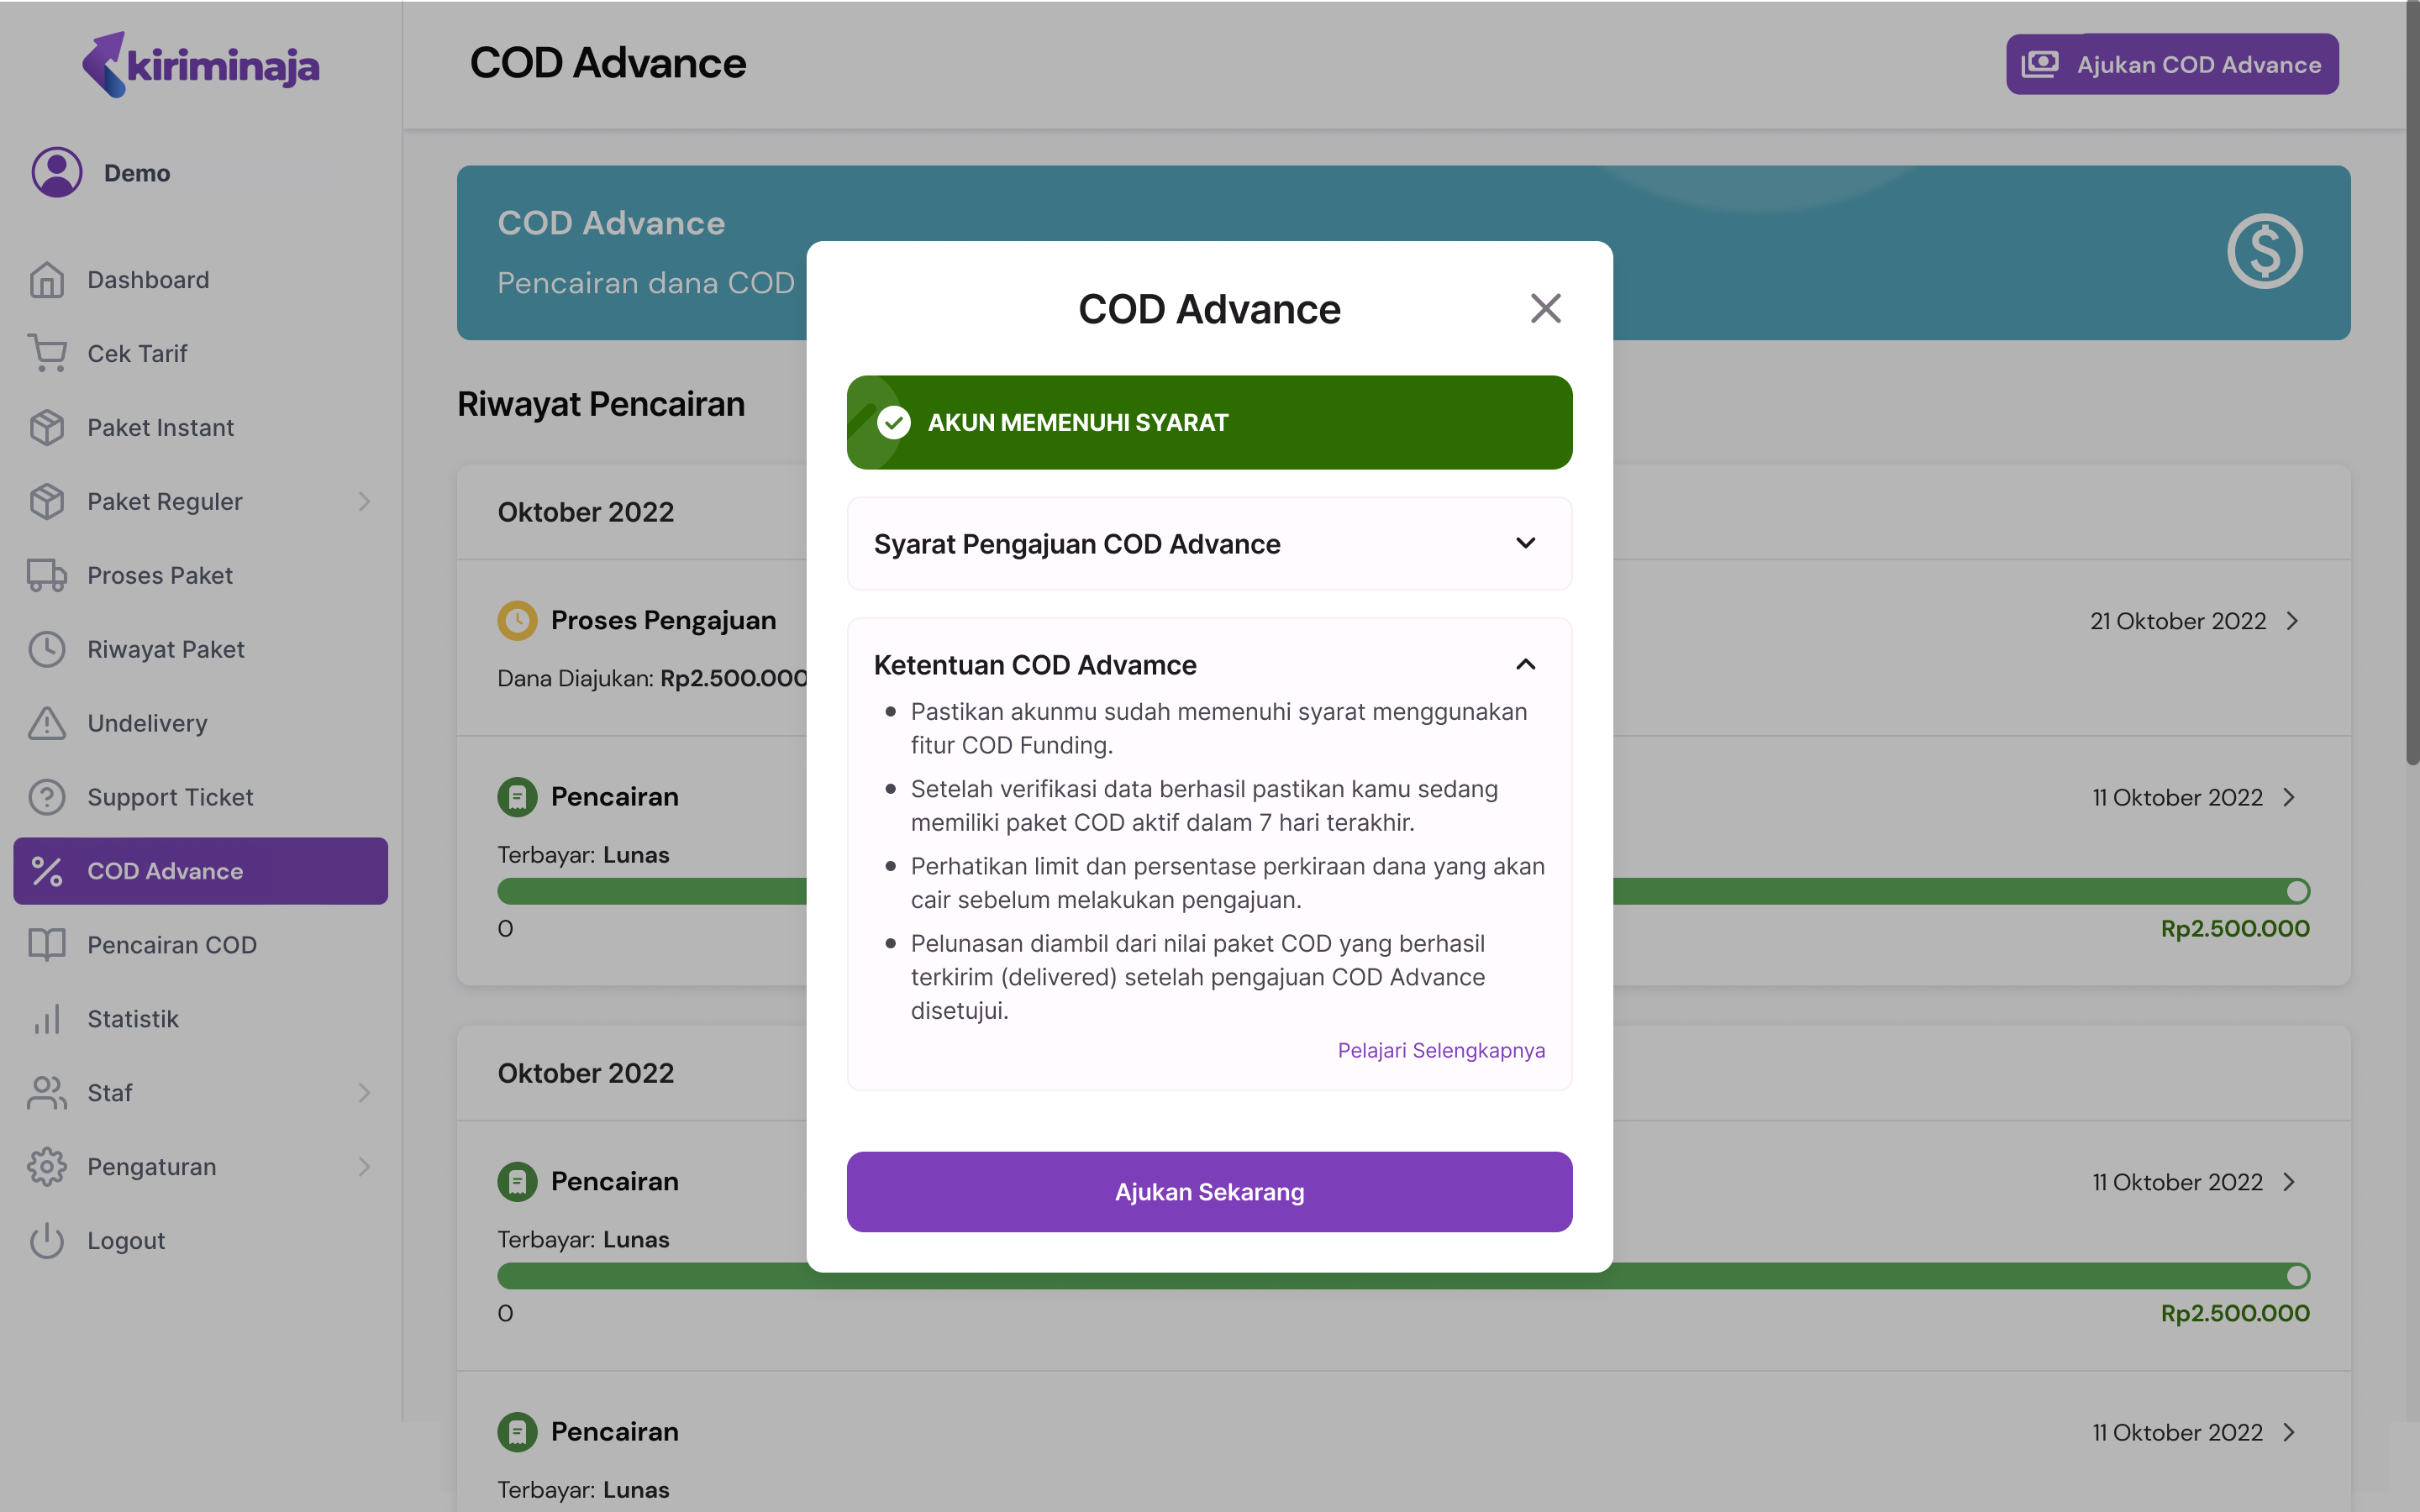Click the COD Advance sidebar icon

pos(47,869)
